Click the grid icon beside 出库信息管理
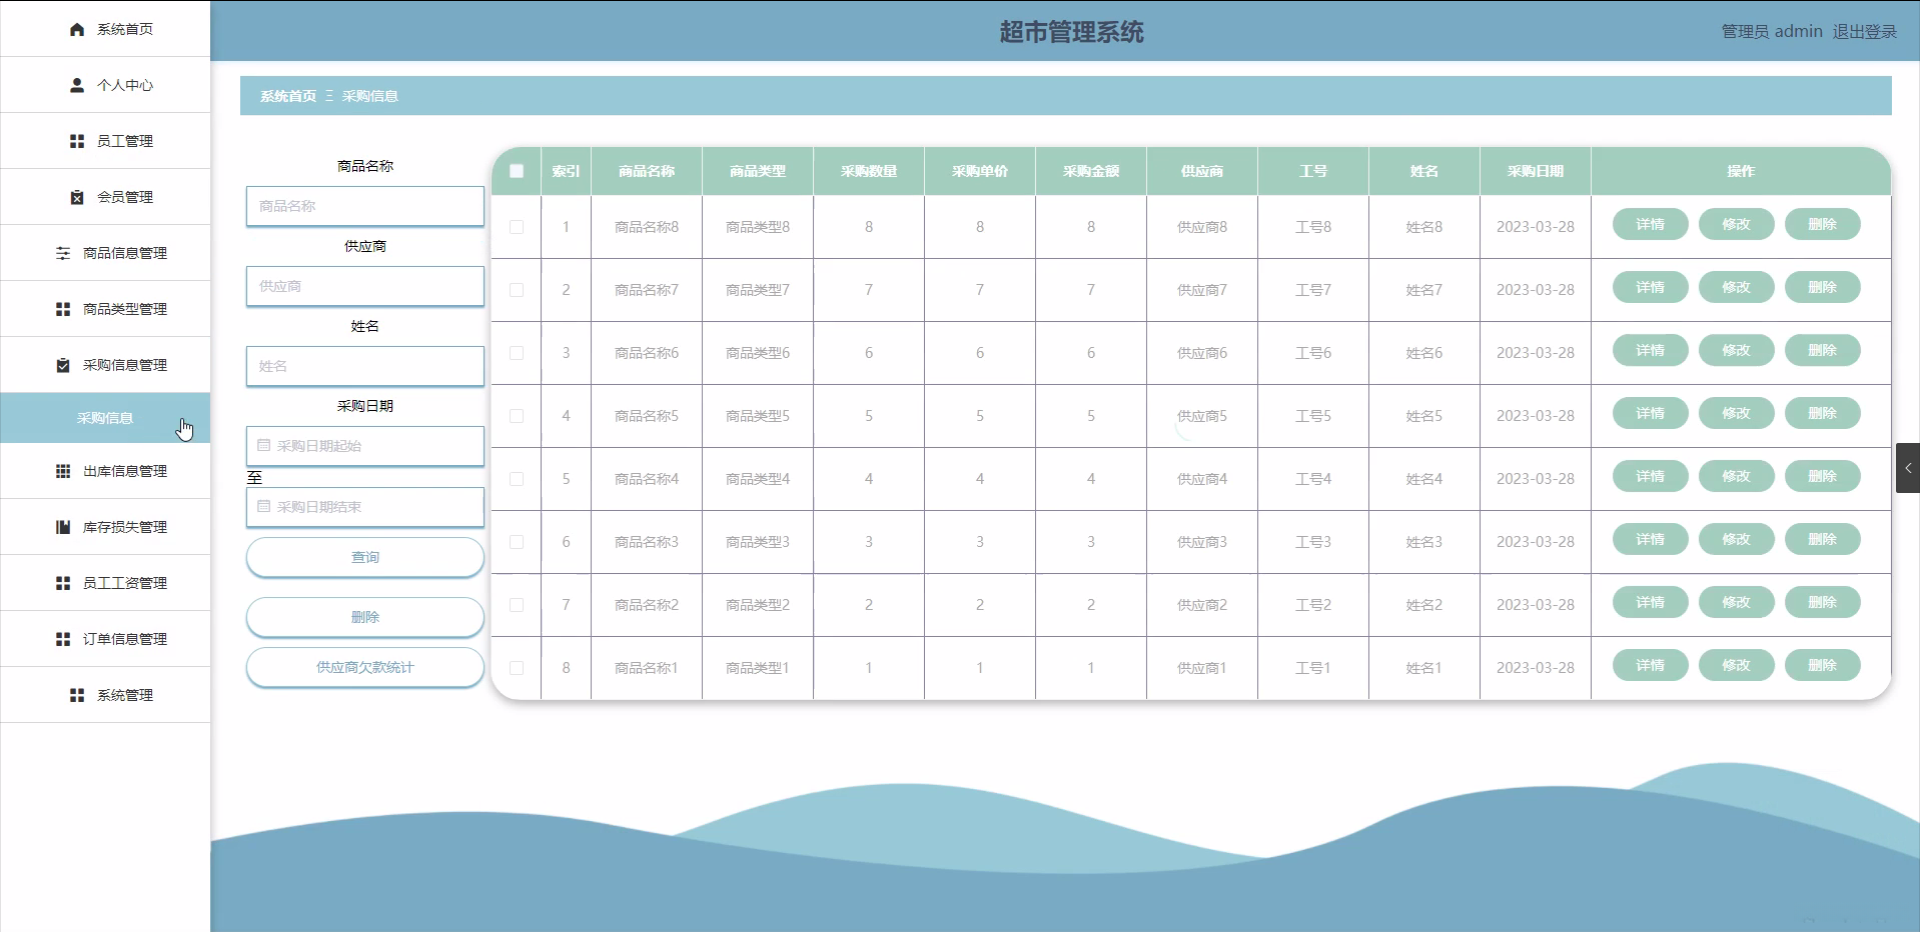The image size is (1920, 932). point(63,472)
